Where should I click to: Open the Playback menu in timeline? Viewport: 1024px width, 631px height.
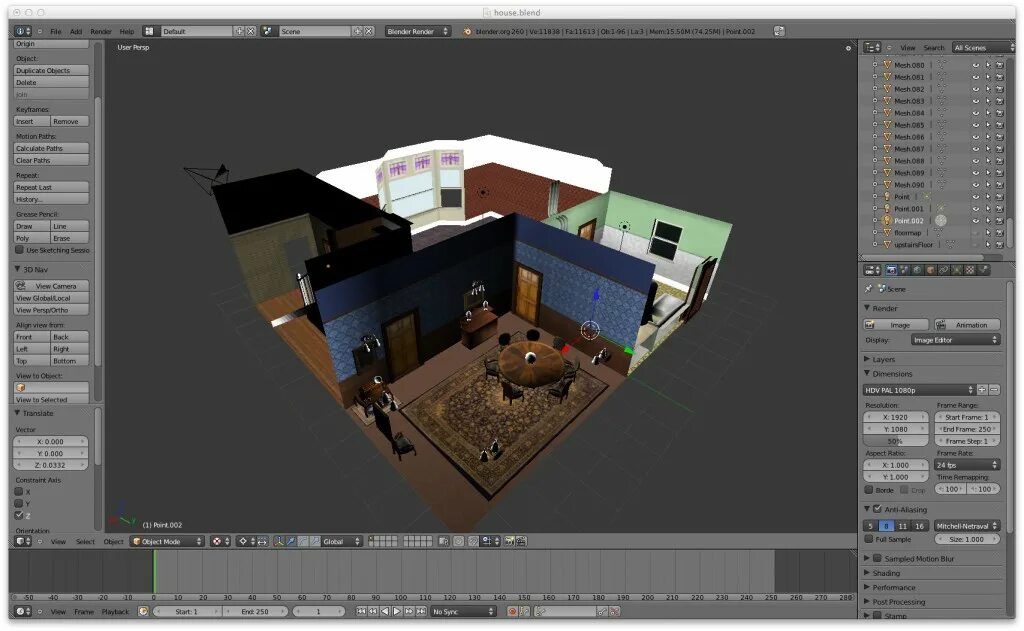[115, 612]
